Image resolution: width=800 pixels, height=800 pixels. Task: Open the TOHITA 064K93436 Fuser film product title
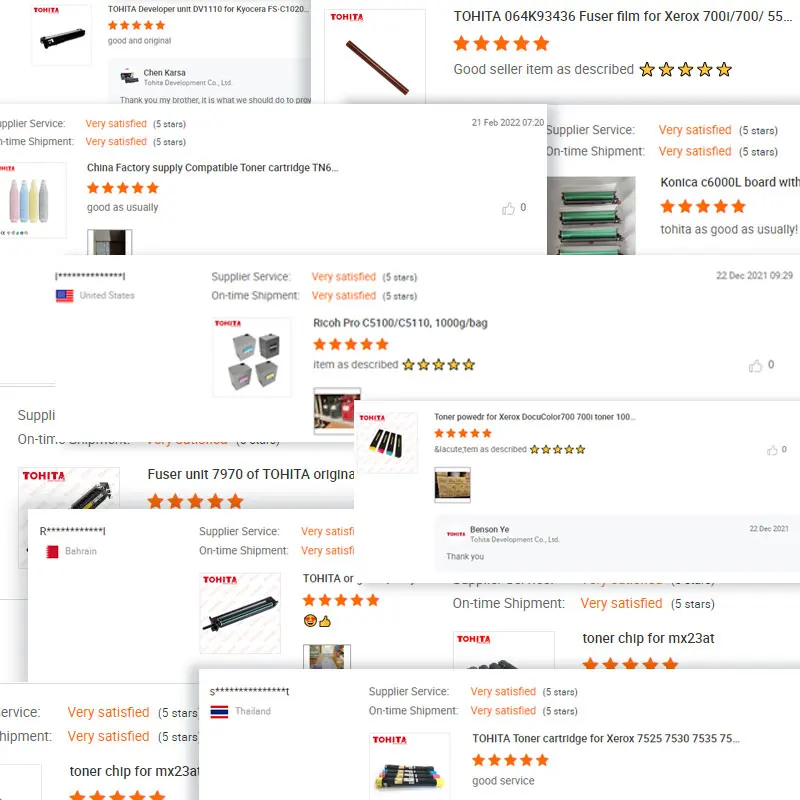[x=622, y=16]
